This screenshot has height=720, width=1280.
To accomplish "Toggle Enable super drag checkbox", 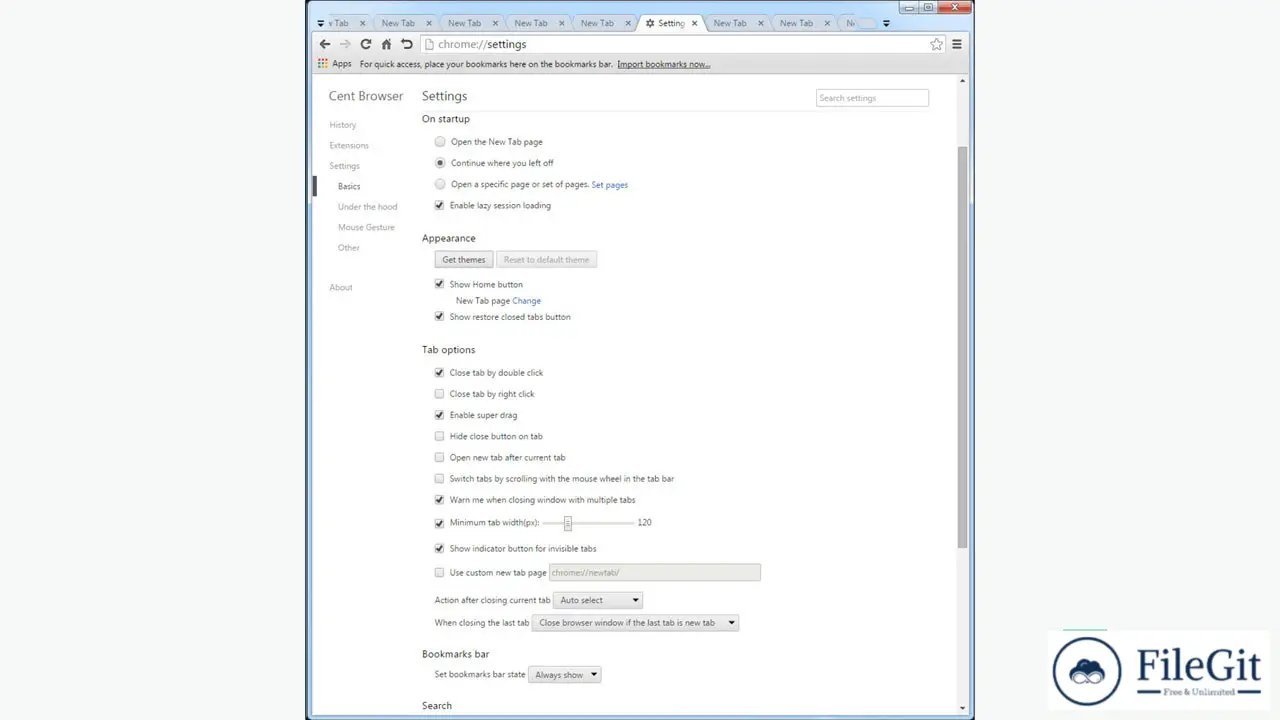I will [x=439, y=415].
